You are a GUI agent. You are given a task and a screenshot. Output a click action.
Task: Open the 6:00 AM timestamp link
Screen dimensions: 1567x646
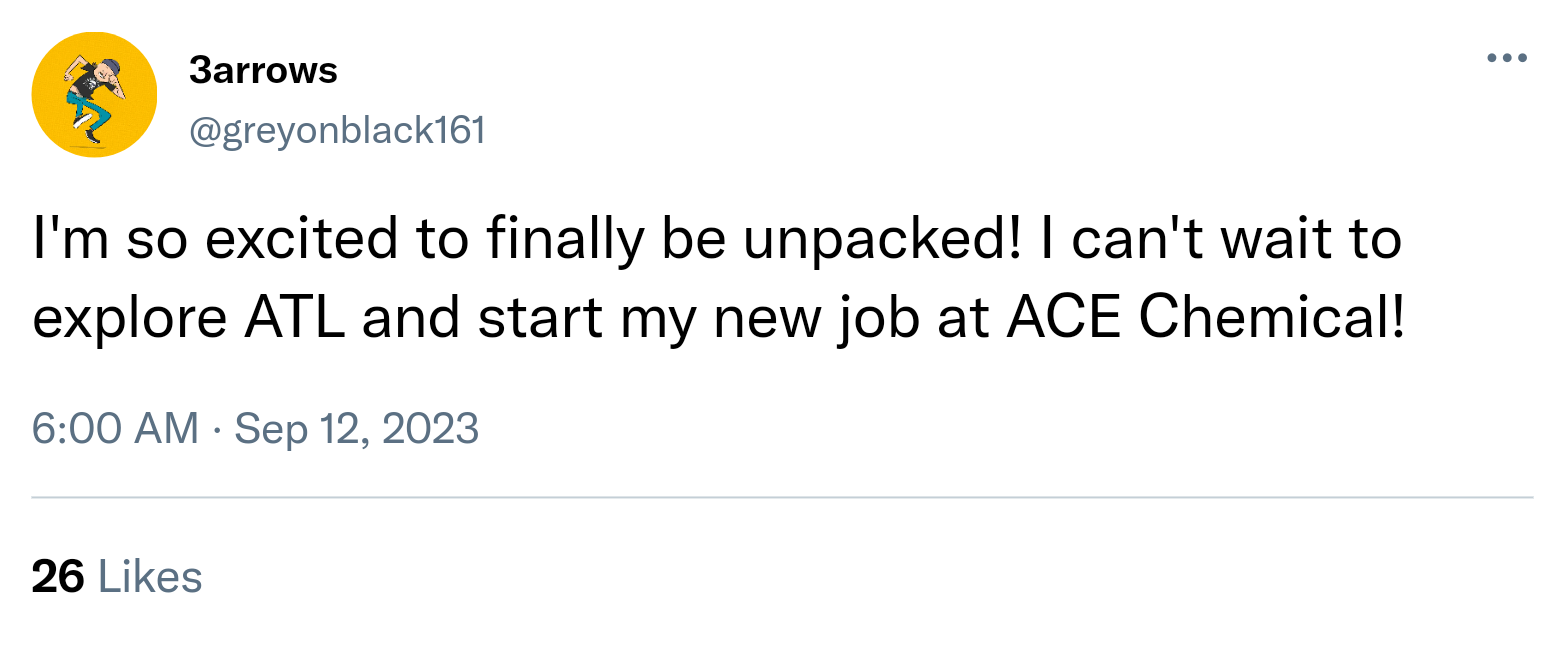point(115,429)
